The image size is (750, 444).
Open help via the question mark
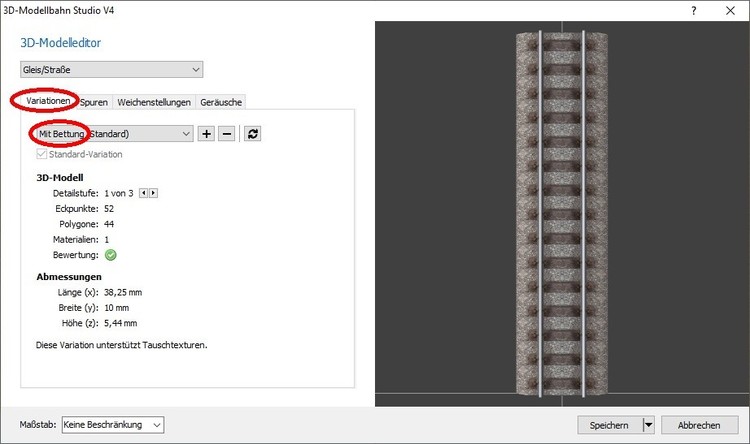pos(694,11)
